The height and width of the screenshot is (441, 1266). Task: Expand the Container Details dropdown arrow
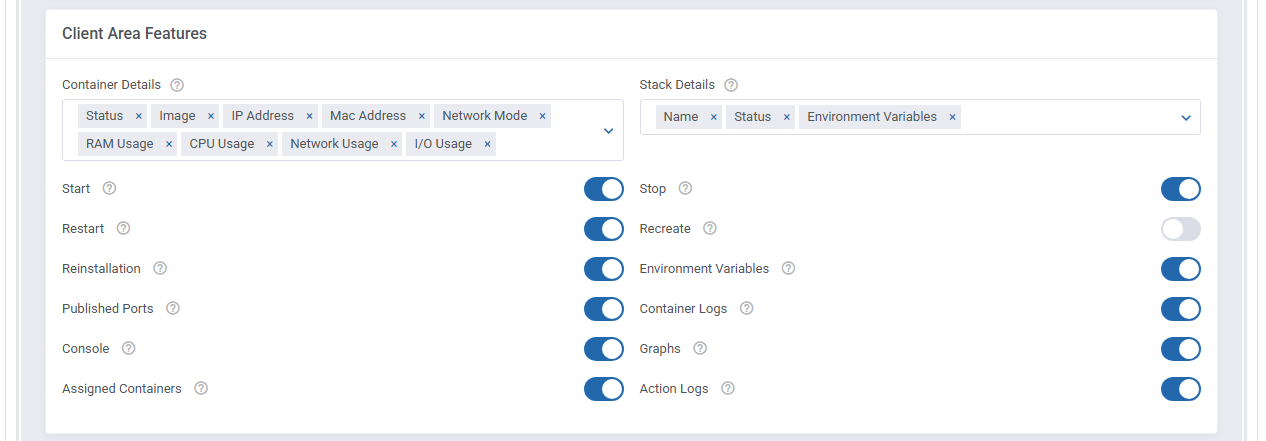tap(608, 130)
